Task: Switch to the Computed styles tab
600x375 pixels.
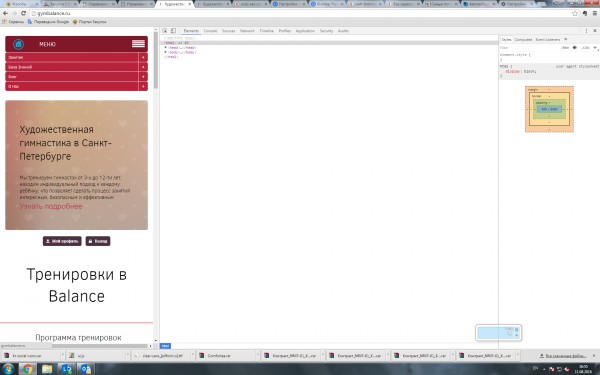Action: pyautogui.click(x=523, y=39)
